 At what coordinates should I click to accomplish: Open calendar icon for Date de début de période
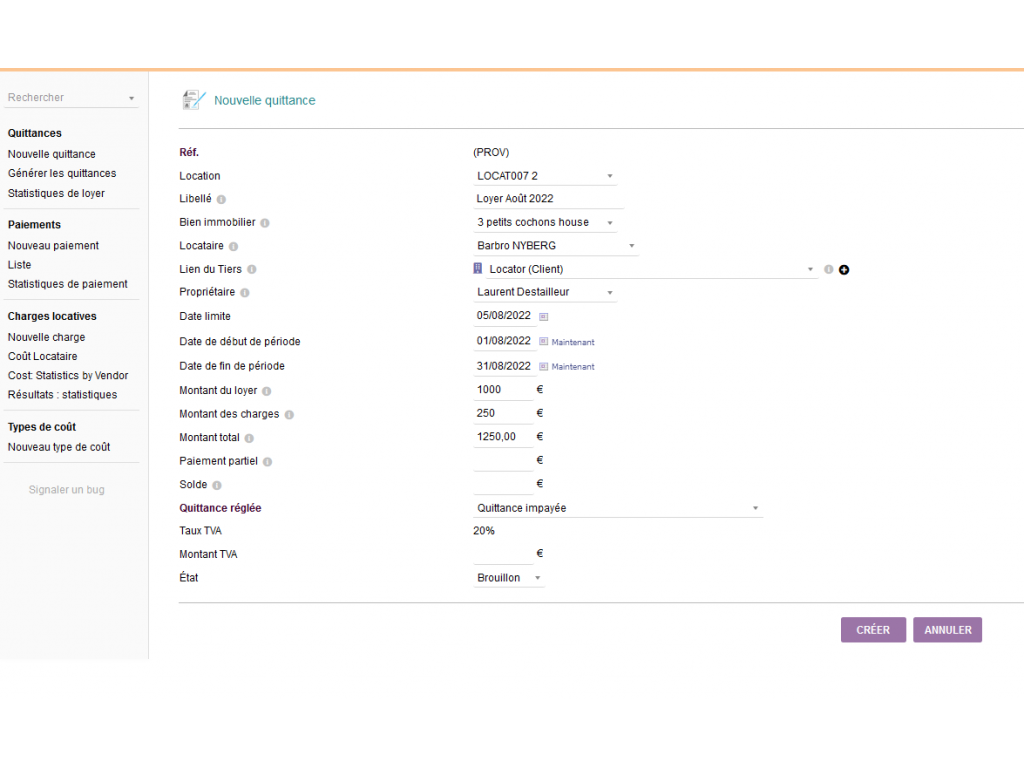(x=544, y=341)
